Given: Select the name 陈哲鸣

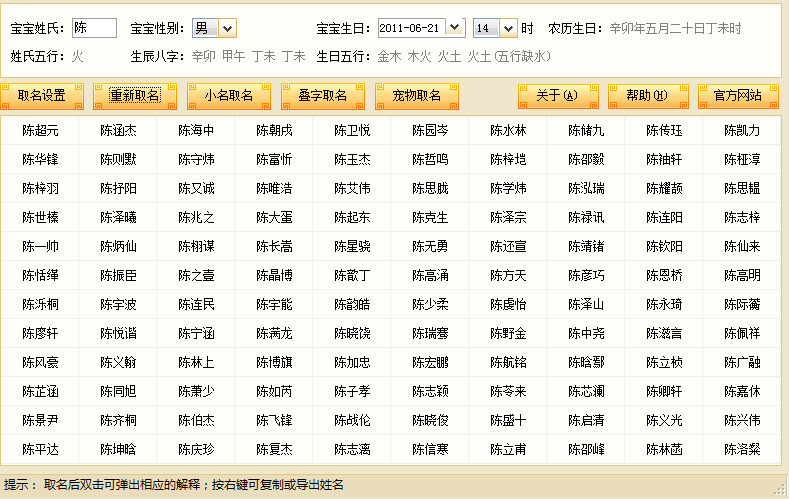Looking at the screenshot, I should coord(430,159).
